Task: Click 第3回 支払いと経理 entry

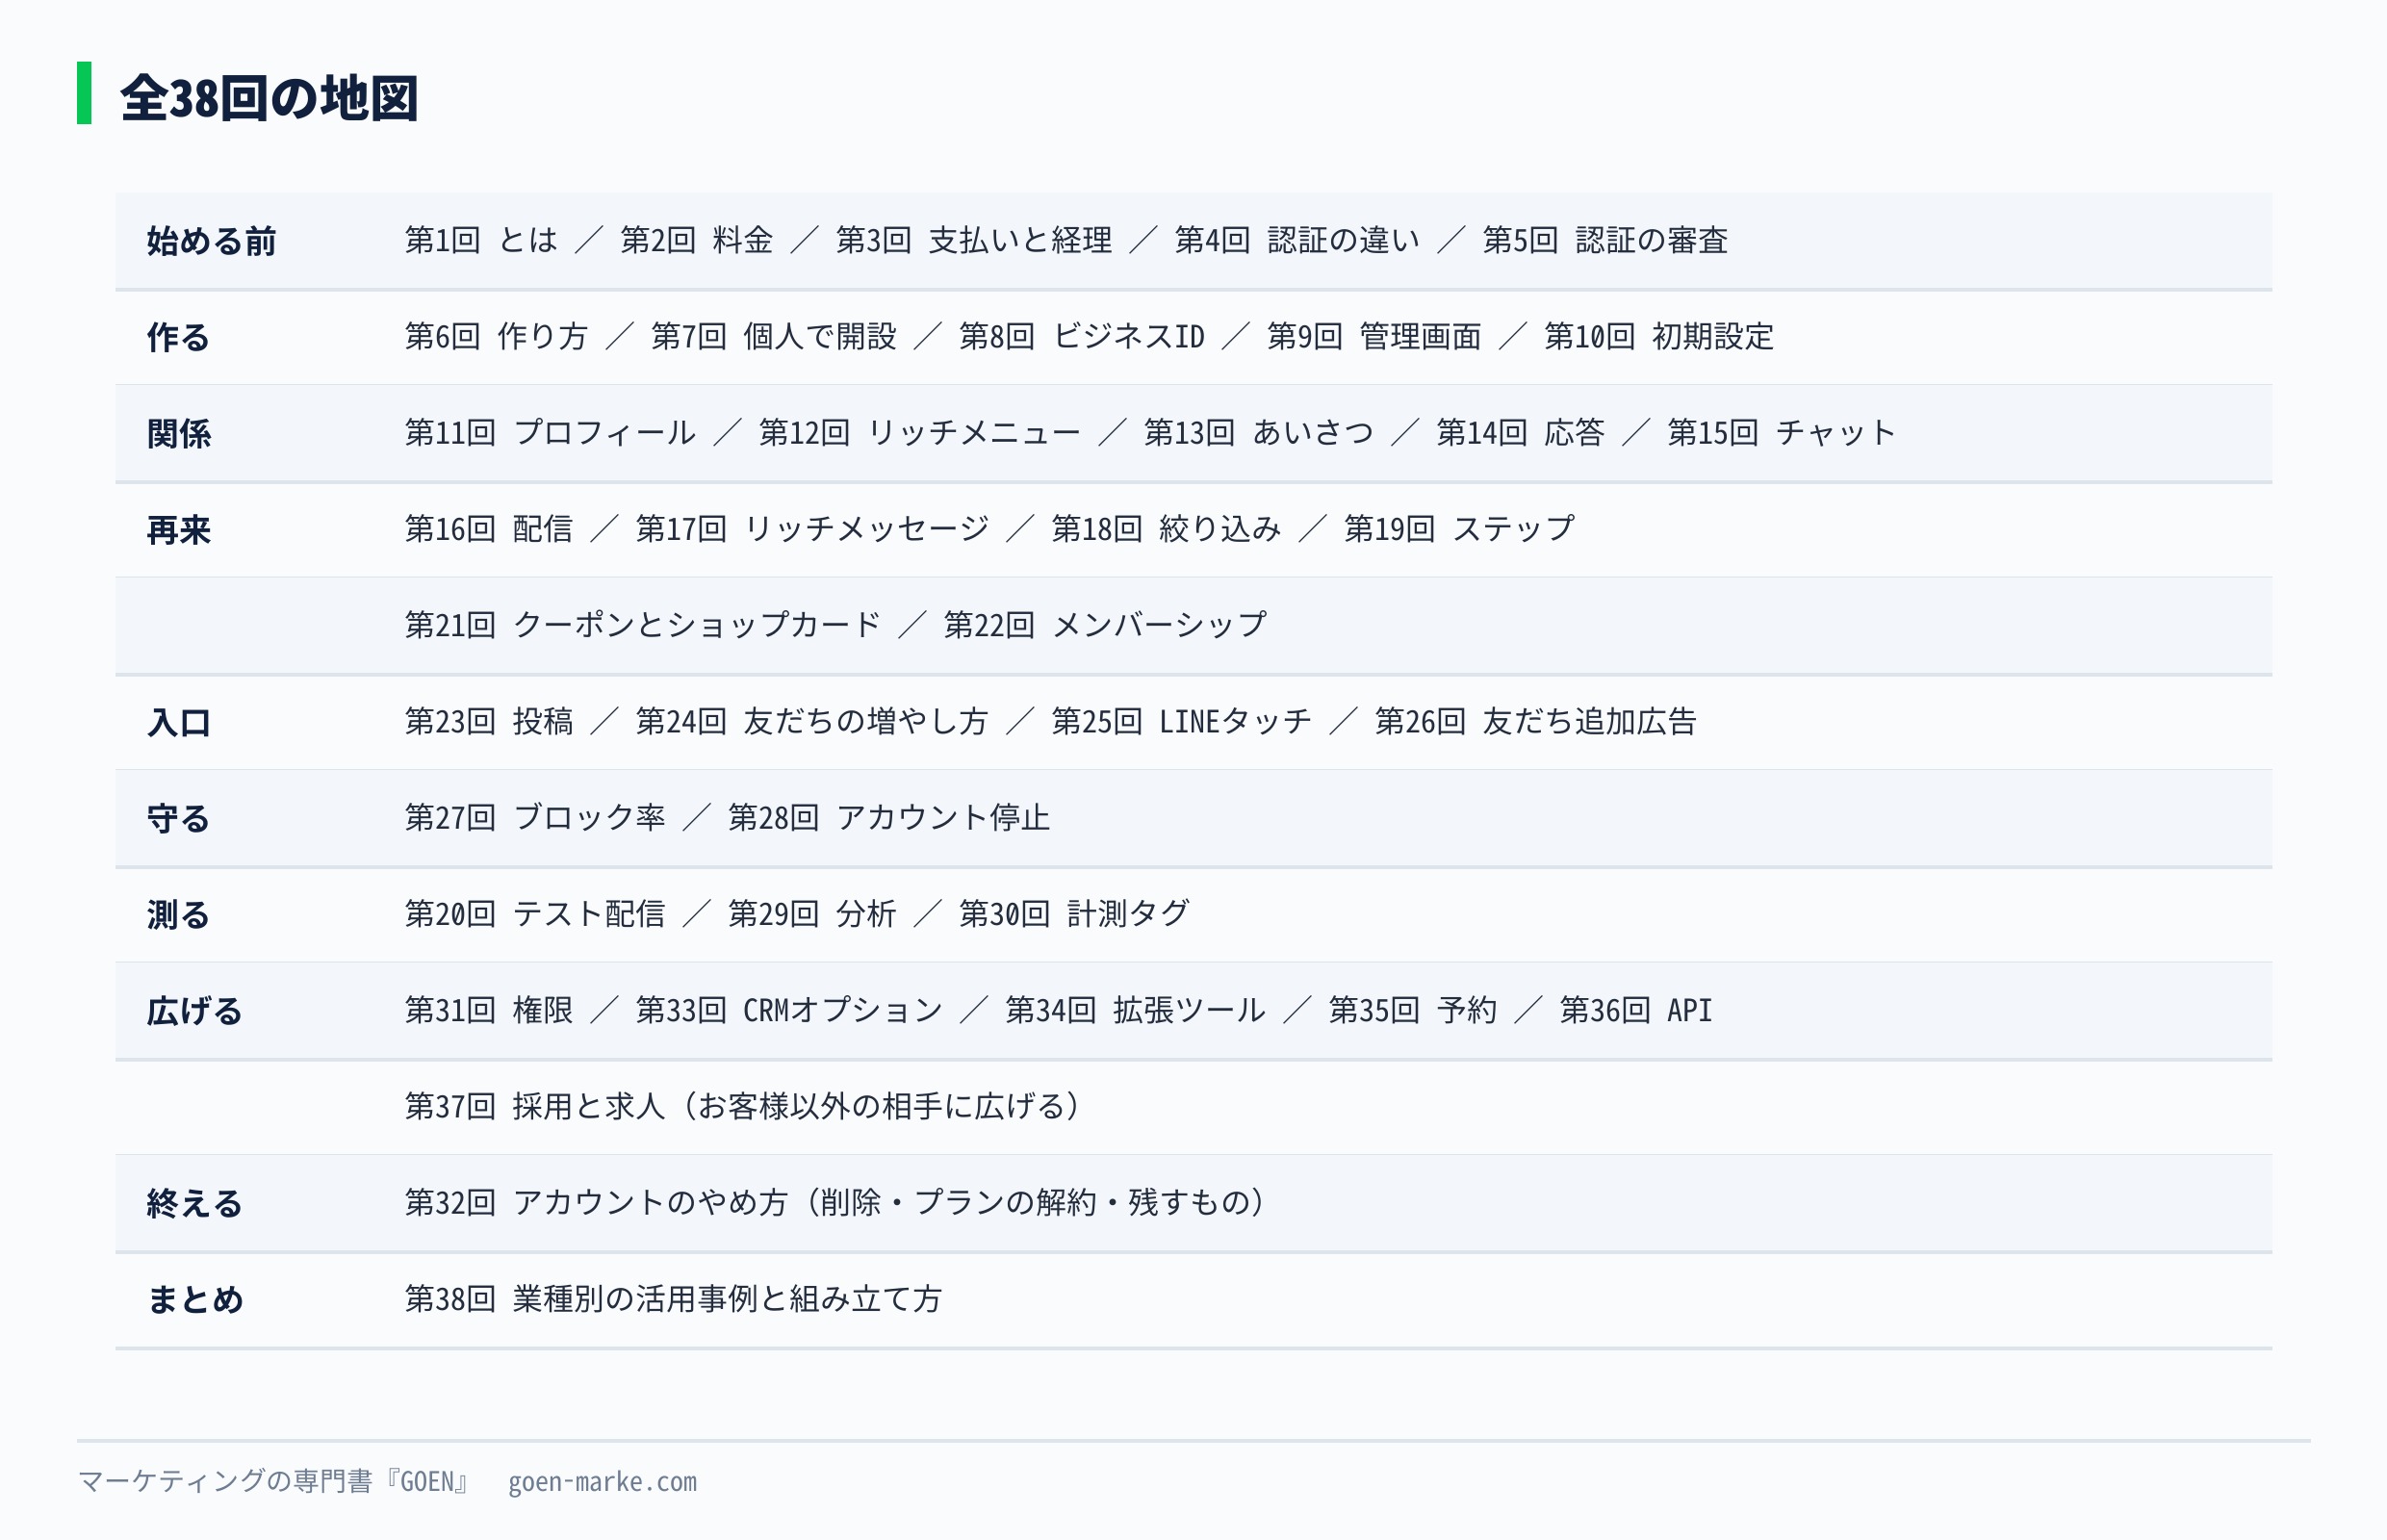Action: tap(974, 240)
